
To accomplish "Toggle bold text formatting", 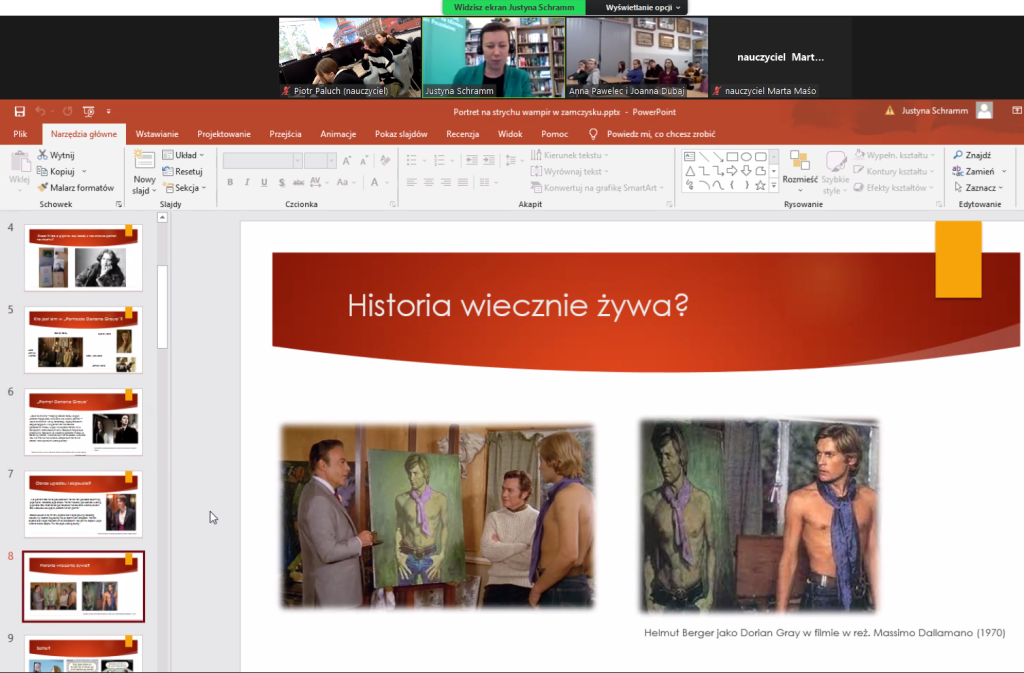I will click(x=230, y=182).
